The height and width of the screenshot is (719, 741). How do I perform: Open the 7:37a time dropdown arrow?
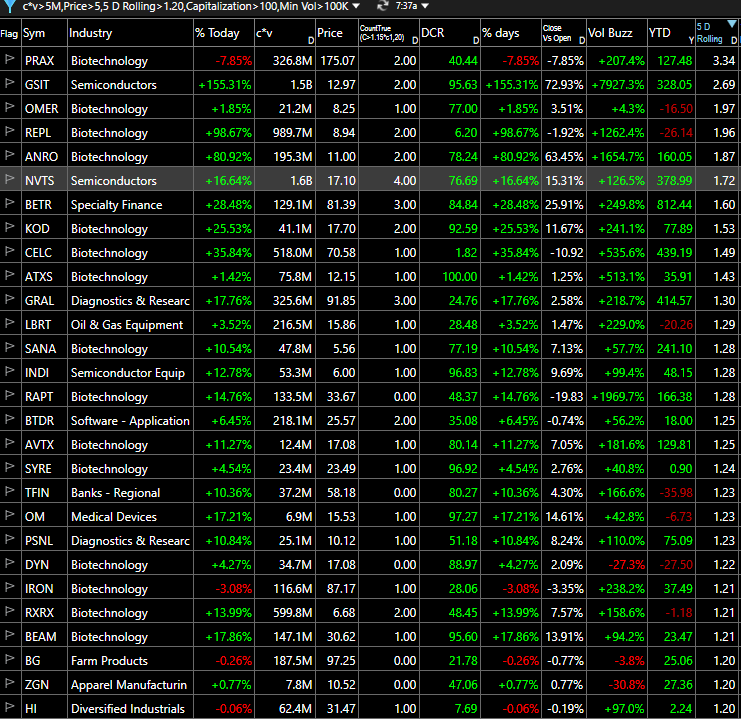425,6
